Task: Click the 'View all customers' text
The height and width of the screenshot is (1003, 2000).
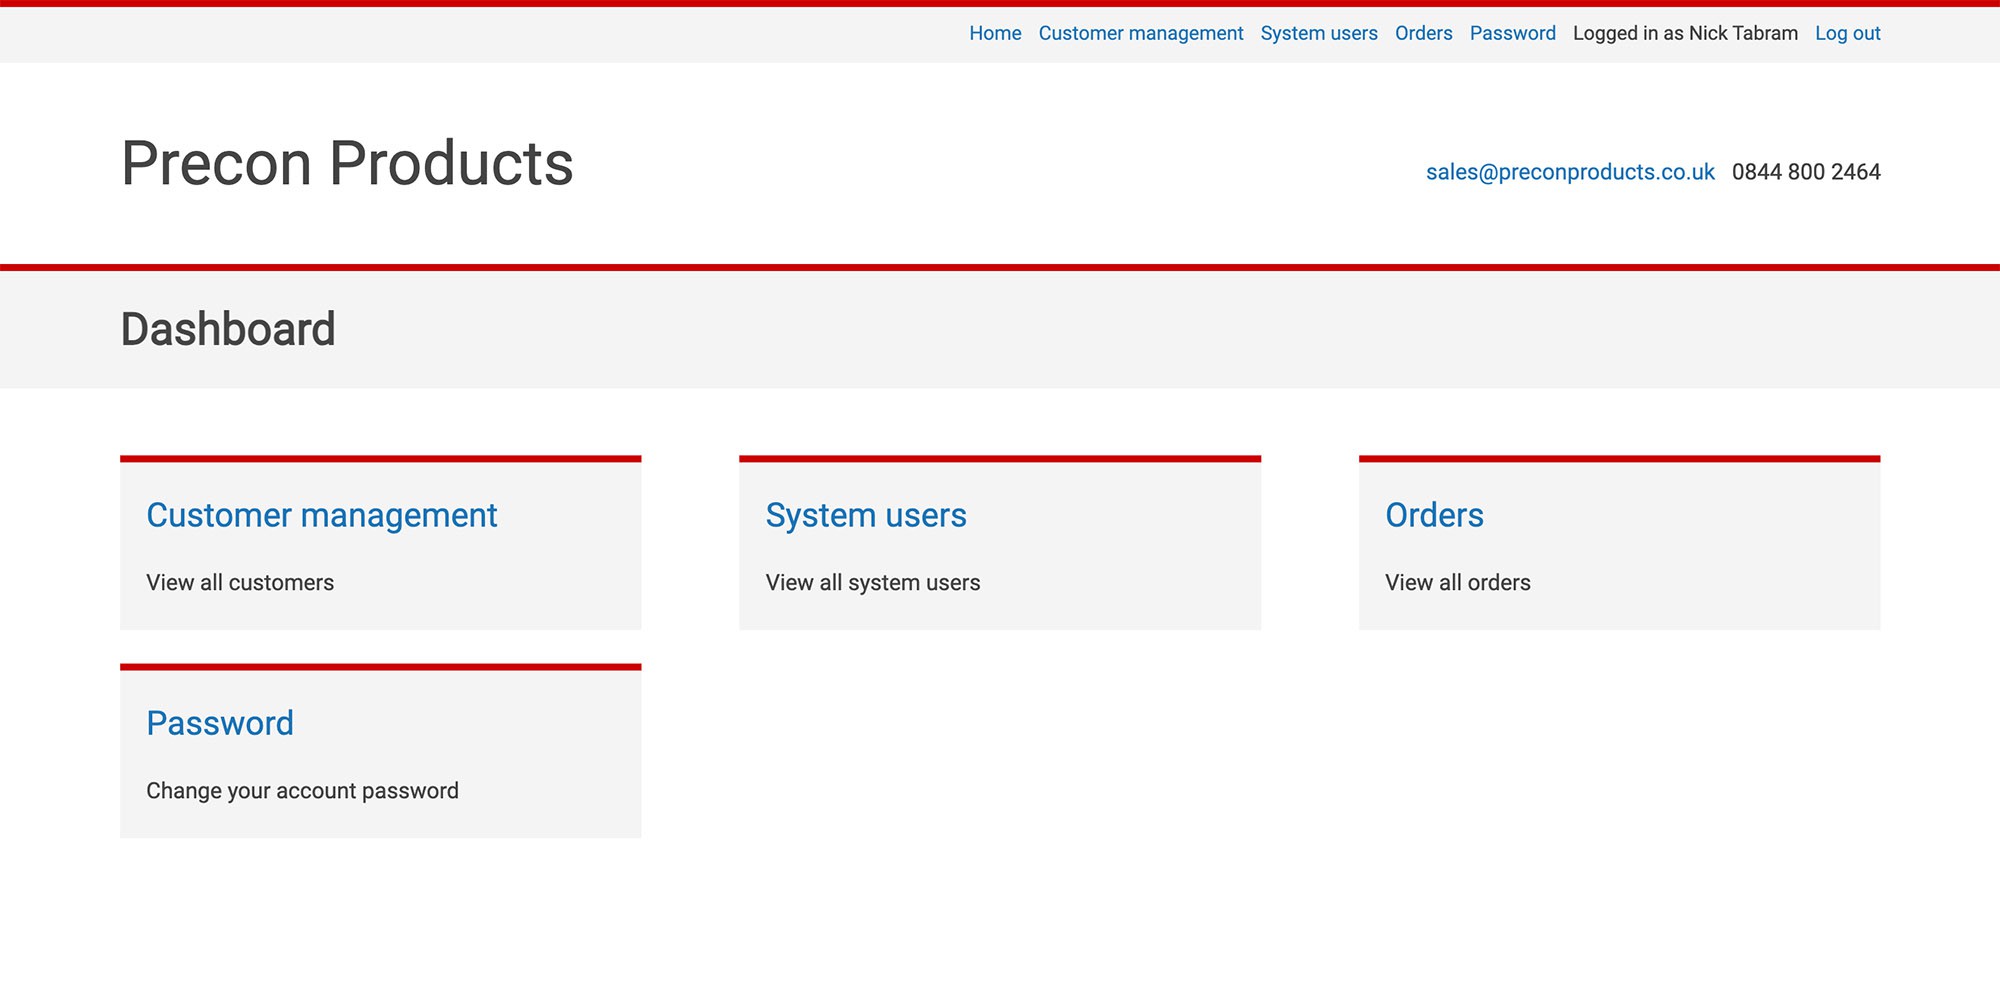Action: 240,582
